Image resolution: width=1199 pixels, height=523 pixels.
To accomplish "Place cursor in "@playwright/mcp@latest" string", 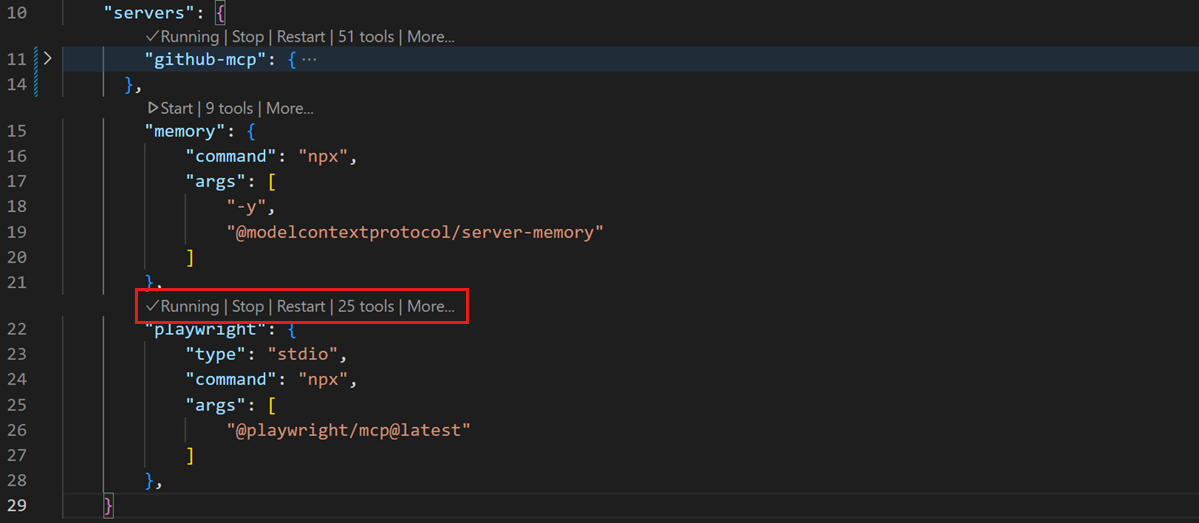I will (x=348, y=430).
